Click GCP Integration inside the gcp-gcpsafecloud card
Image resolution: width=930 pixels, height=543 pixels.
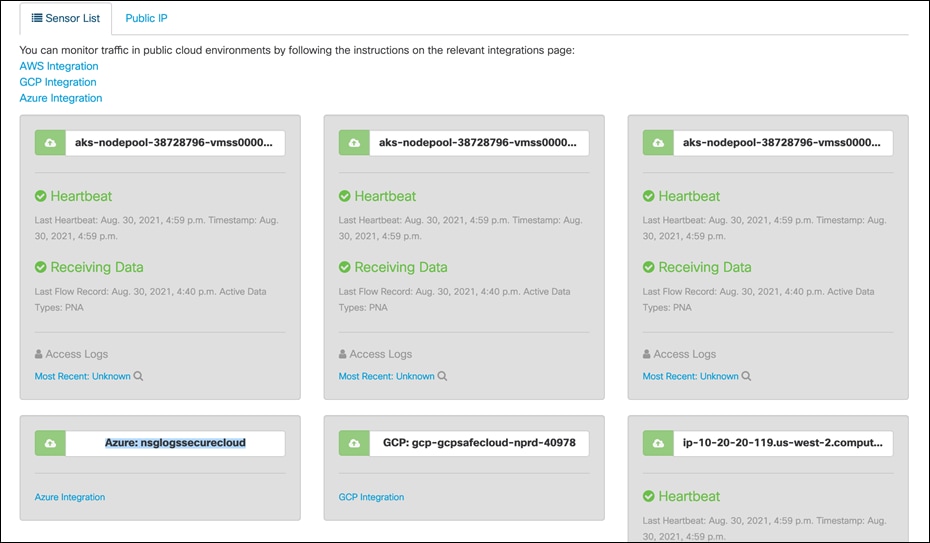(x=371, y=497)
